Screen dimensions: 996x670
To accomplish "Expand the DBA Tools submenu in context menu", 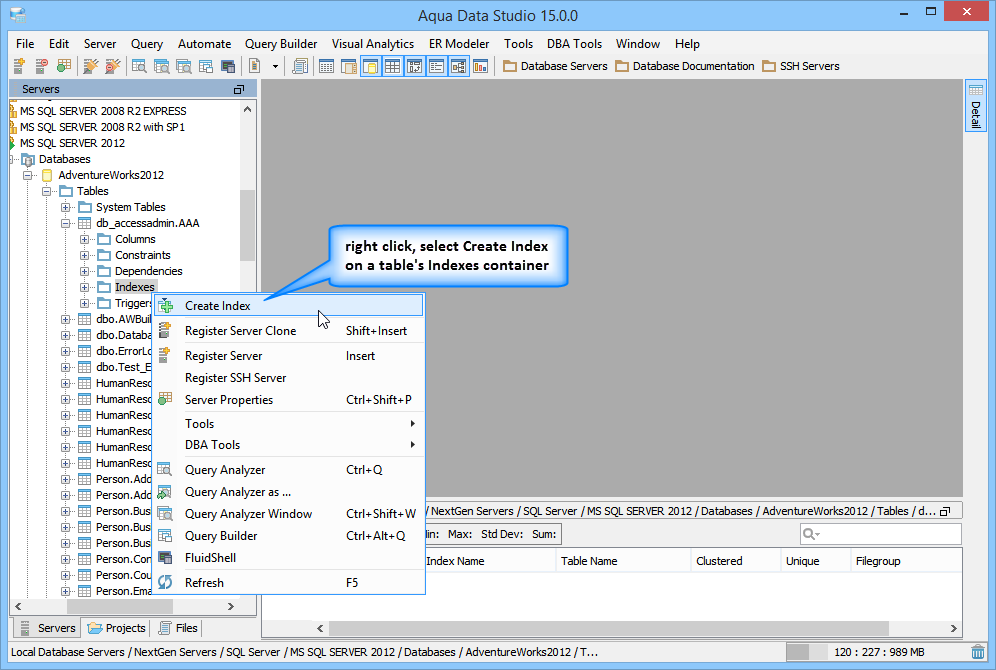I will coord(289,445).
